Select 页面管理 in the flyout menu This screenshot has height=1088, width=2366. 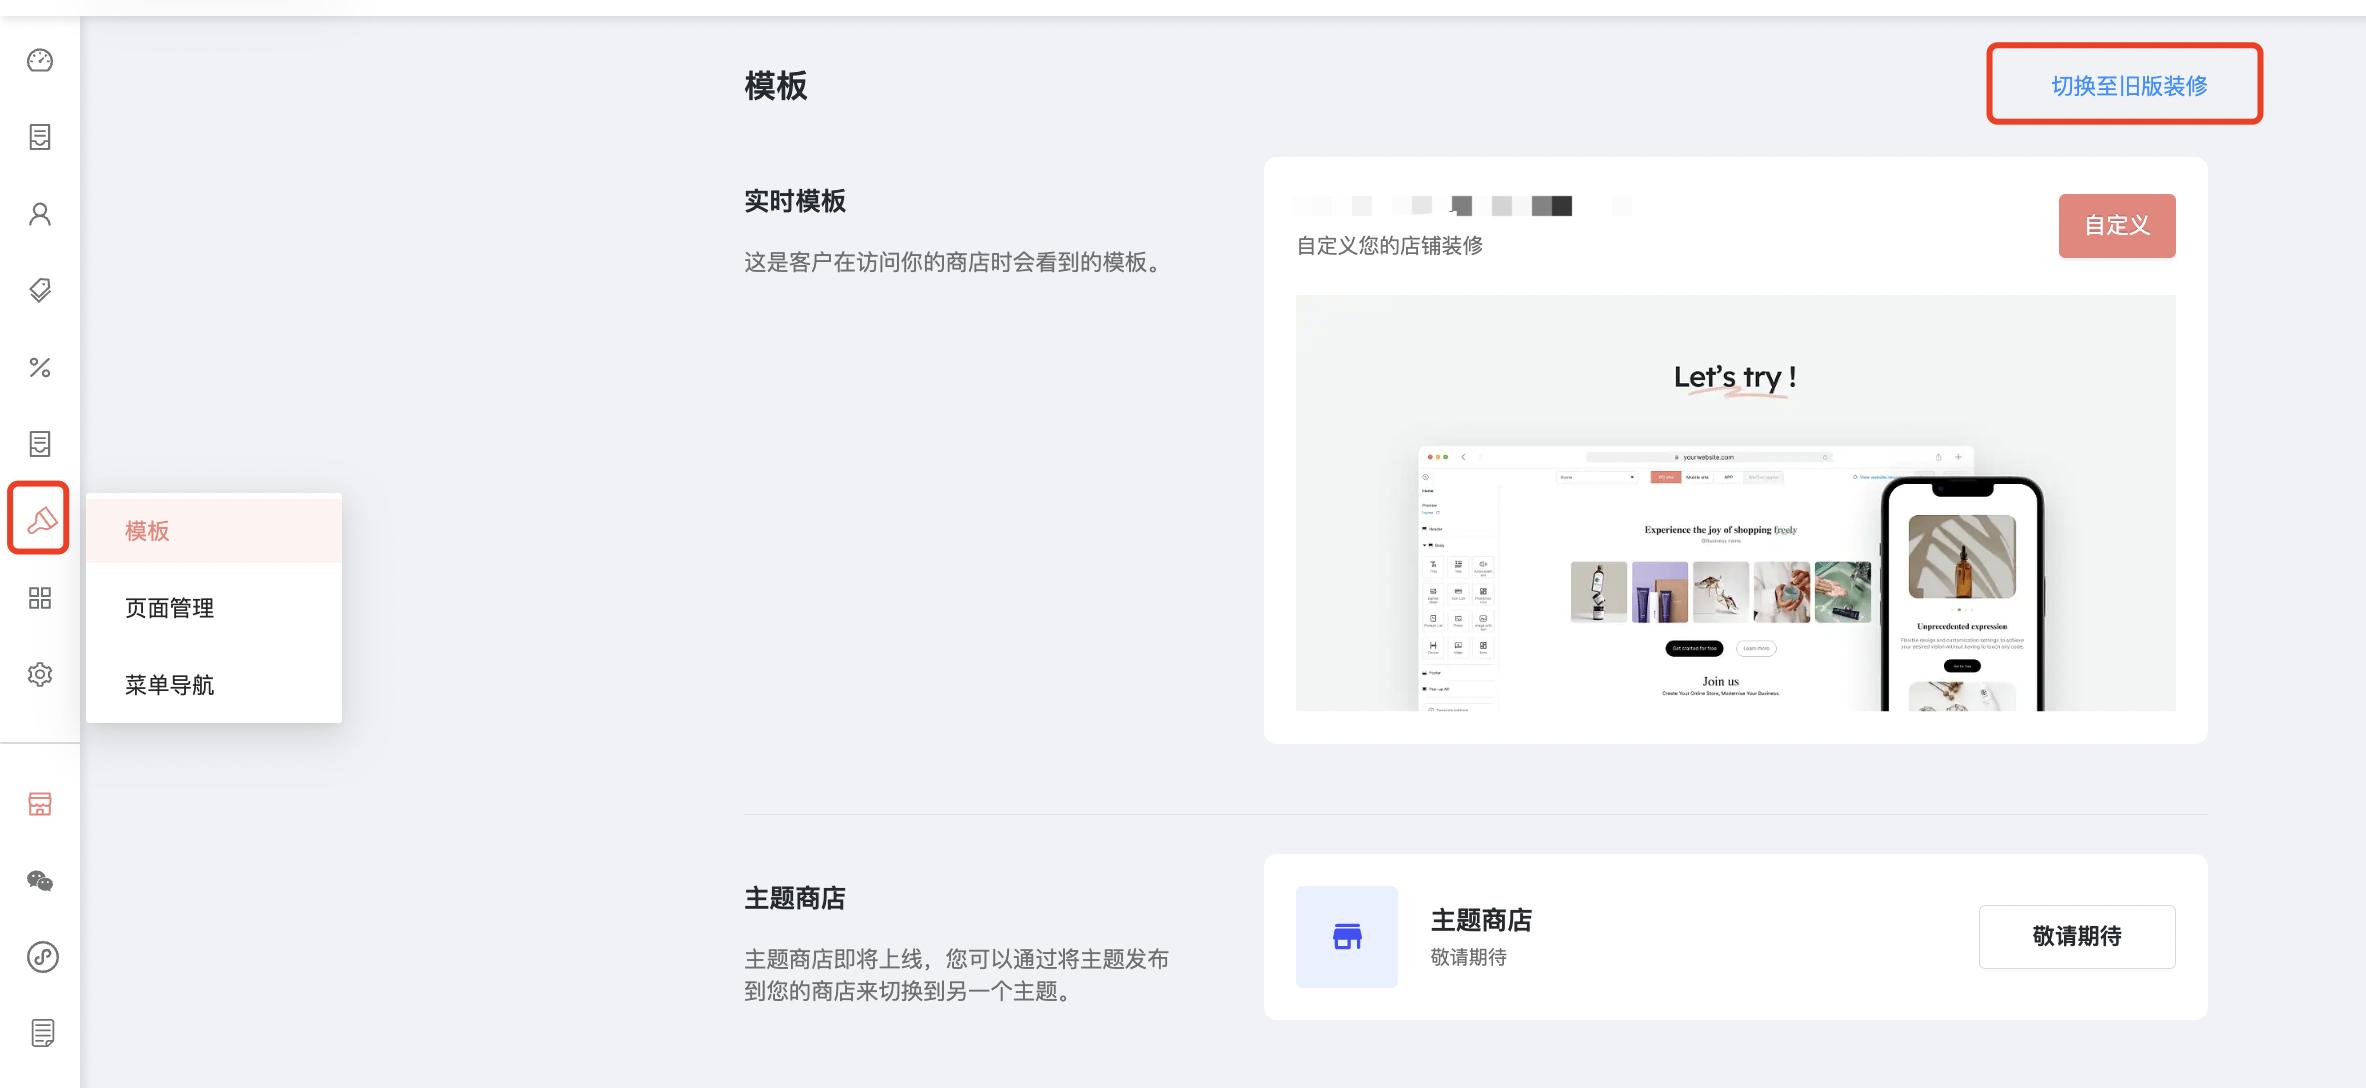point(214,608)
